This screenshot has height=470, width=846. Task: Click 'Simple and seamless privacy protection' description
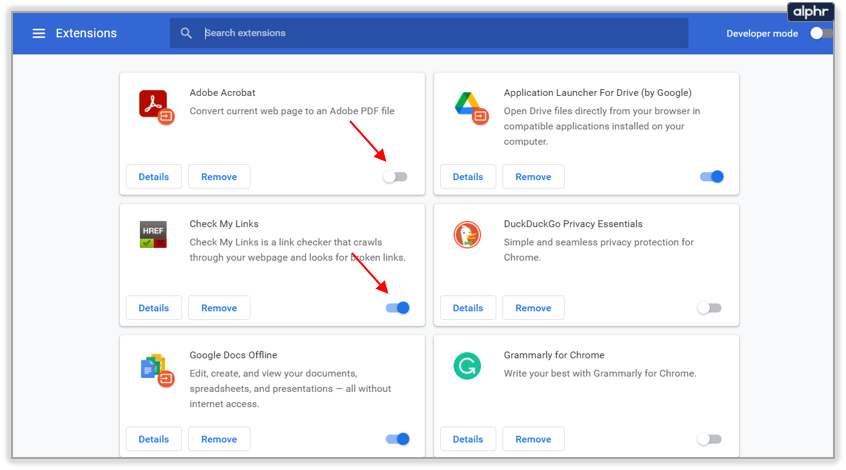pyautogui.click(x=598, y=250)
